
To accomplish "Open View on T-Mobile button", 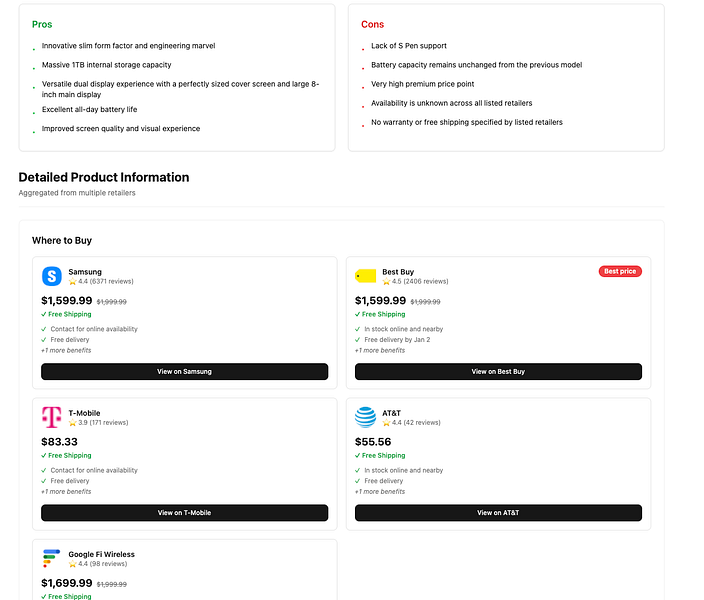I will point(185,513).
